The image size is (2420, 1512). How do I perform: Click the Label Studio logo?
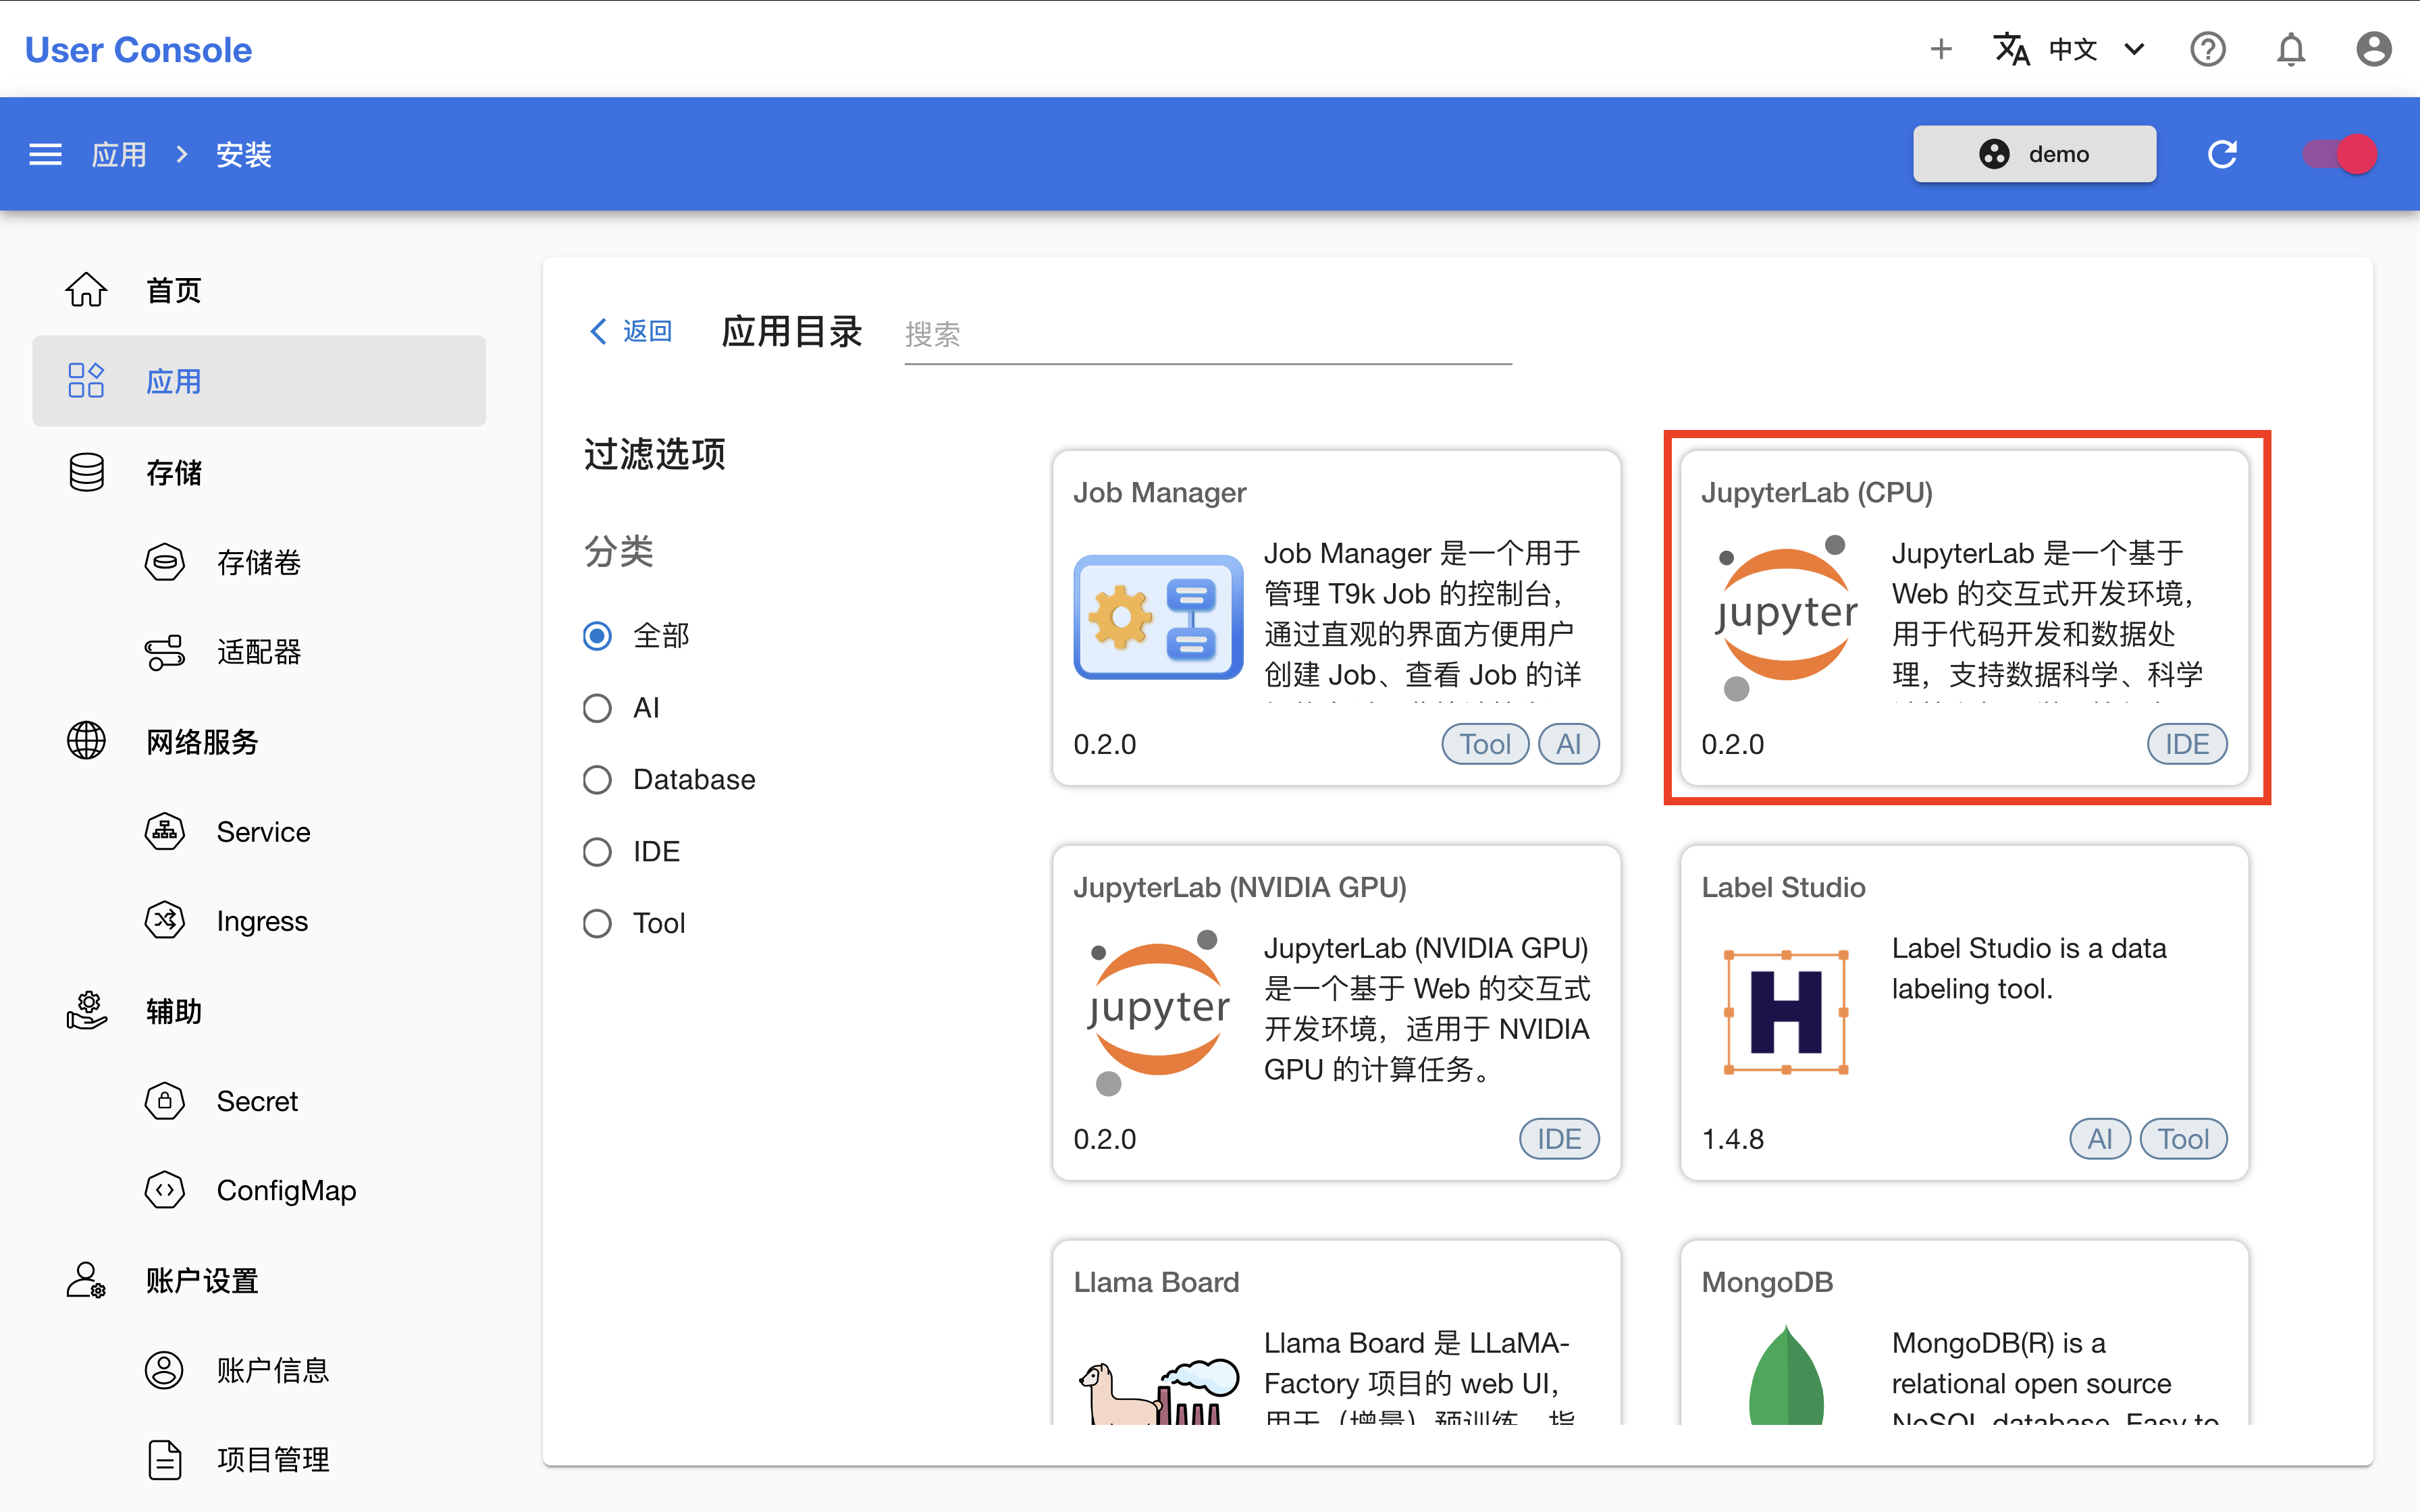pyautogui.click(x=1787, y=1012)
